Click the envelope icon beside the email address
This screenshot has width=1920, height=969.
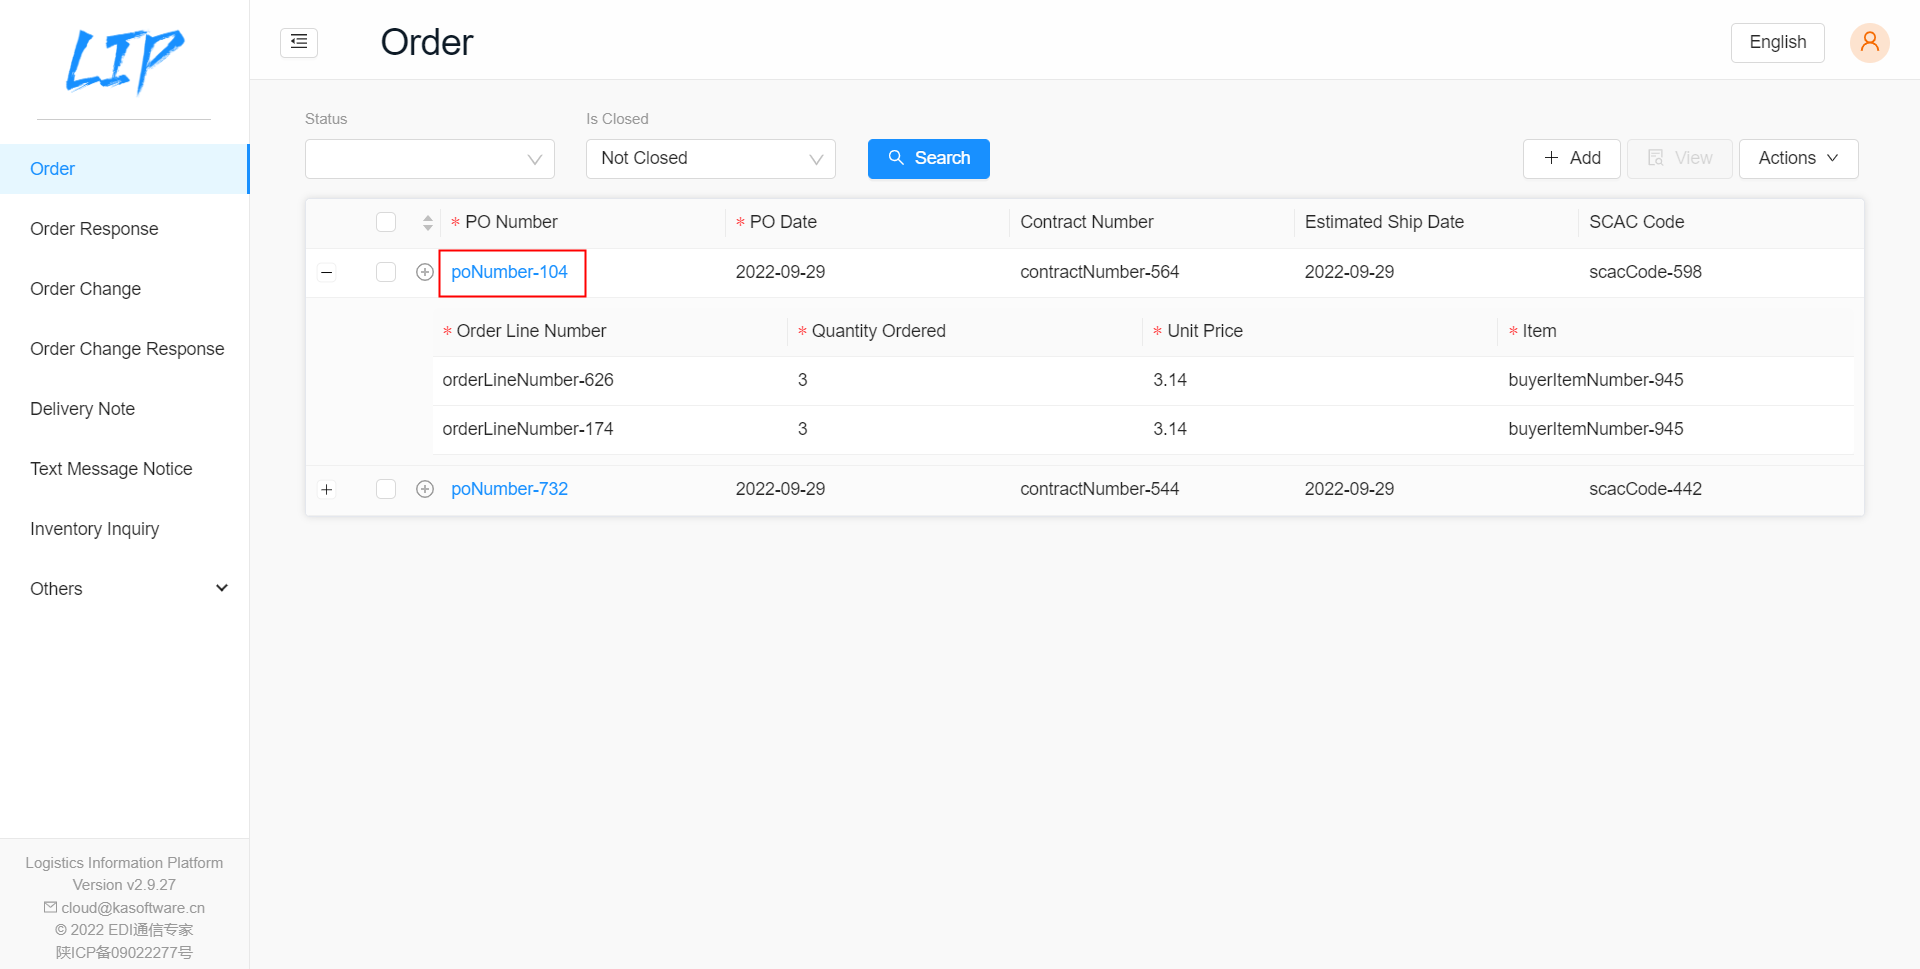pyautogui.click(x=50, y=907)
